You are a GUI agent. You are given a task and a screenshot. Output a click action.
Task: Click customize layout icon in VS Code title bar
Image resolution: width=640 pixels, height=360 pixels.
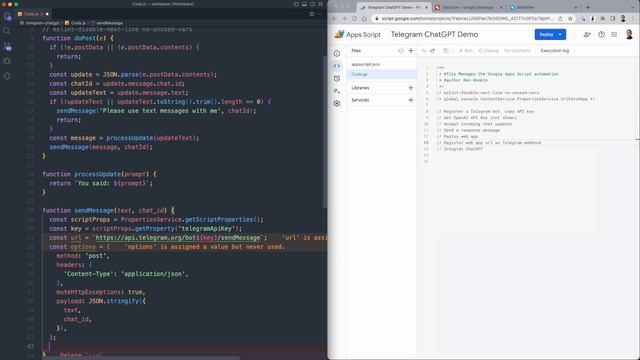click(x=321, y=4)
